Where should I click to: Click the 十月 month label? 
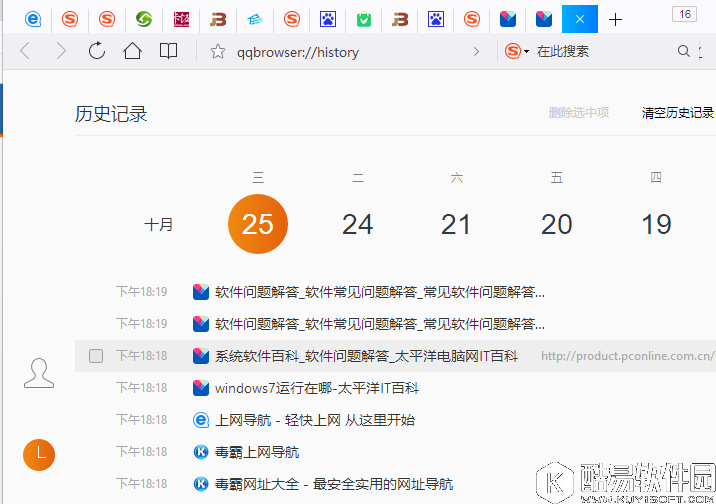click(158, 224)
